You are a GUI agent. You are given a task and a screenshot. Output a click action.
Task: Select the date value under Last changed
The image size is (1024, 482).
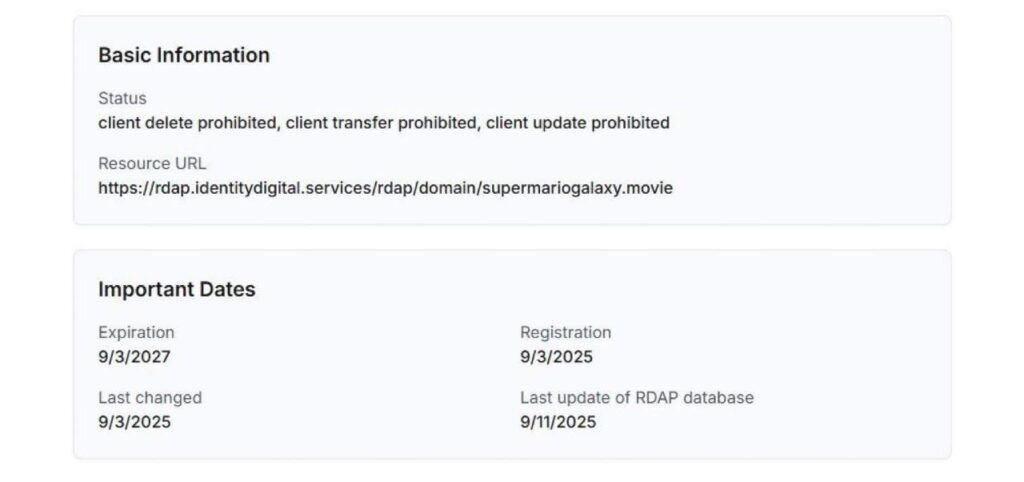(134, 421)
